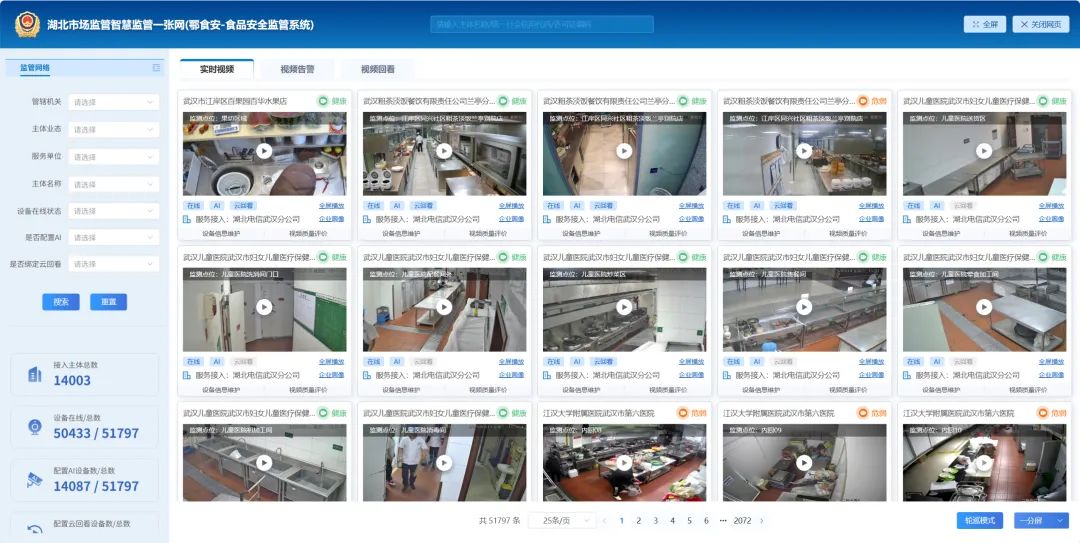The height and width of the screenshot is (543, 1080).
Task: Open the 25条/页 page size dropdown
Action: (x=562, y=520)
